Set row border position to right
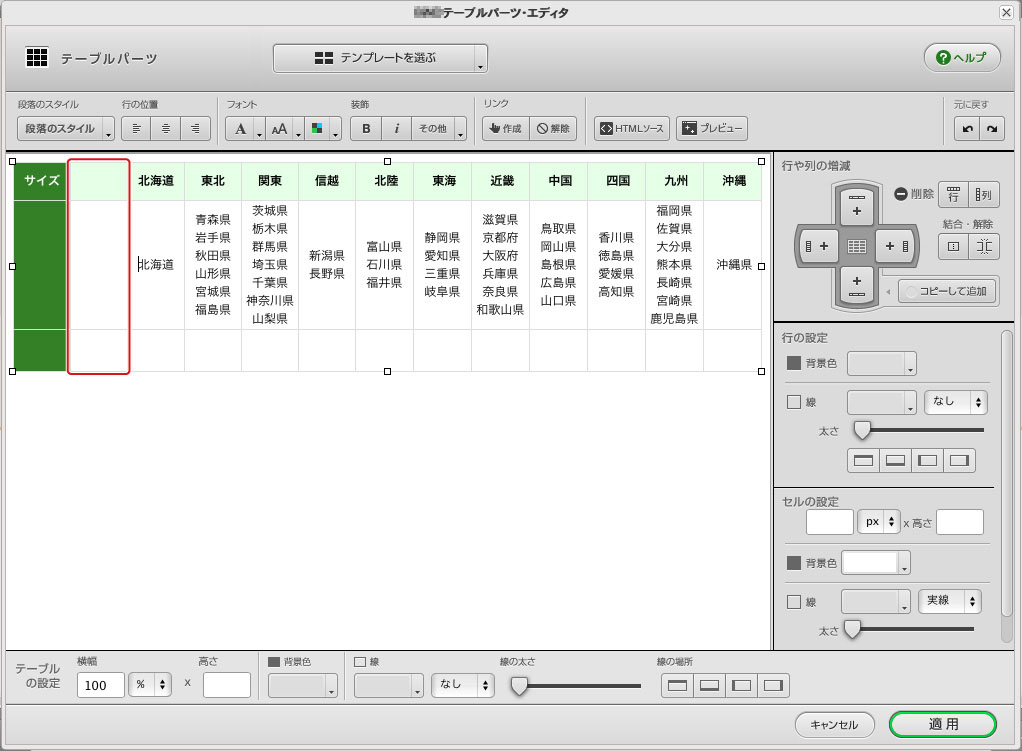 959,461
